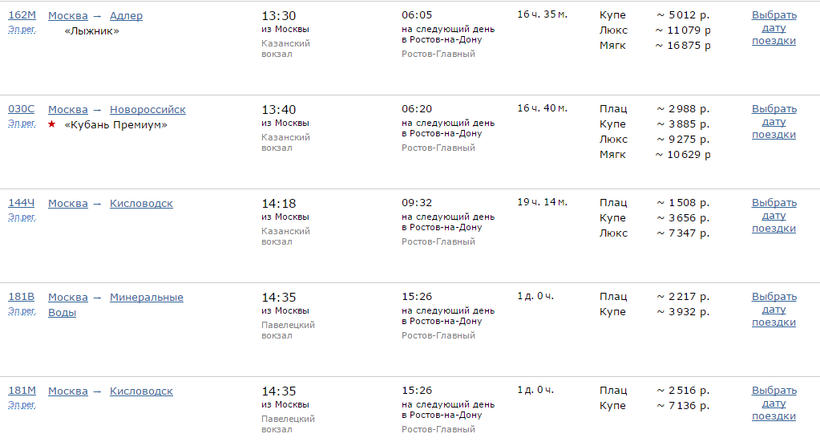Click Москва link in the 162М row
Image resolution: width=820 pixels, height=446 pixels.
coord(68,16)
